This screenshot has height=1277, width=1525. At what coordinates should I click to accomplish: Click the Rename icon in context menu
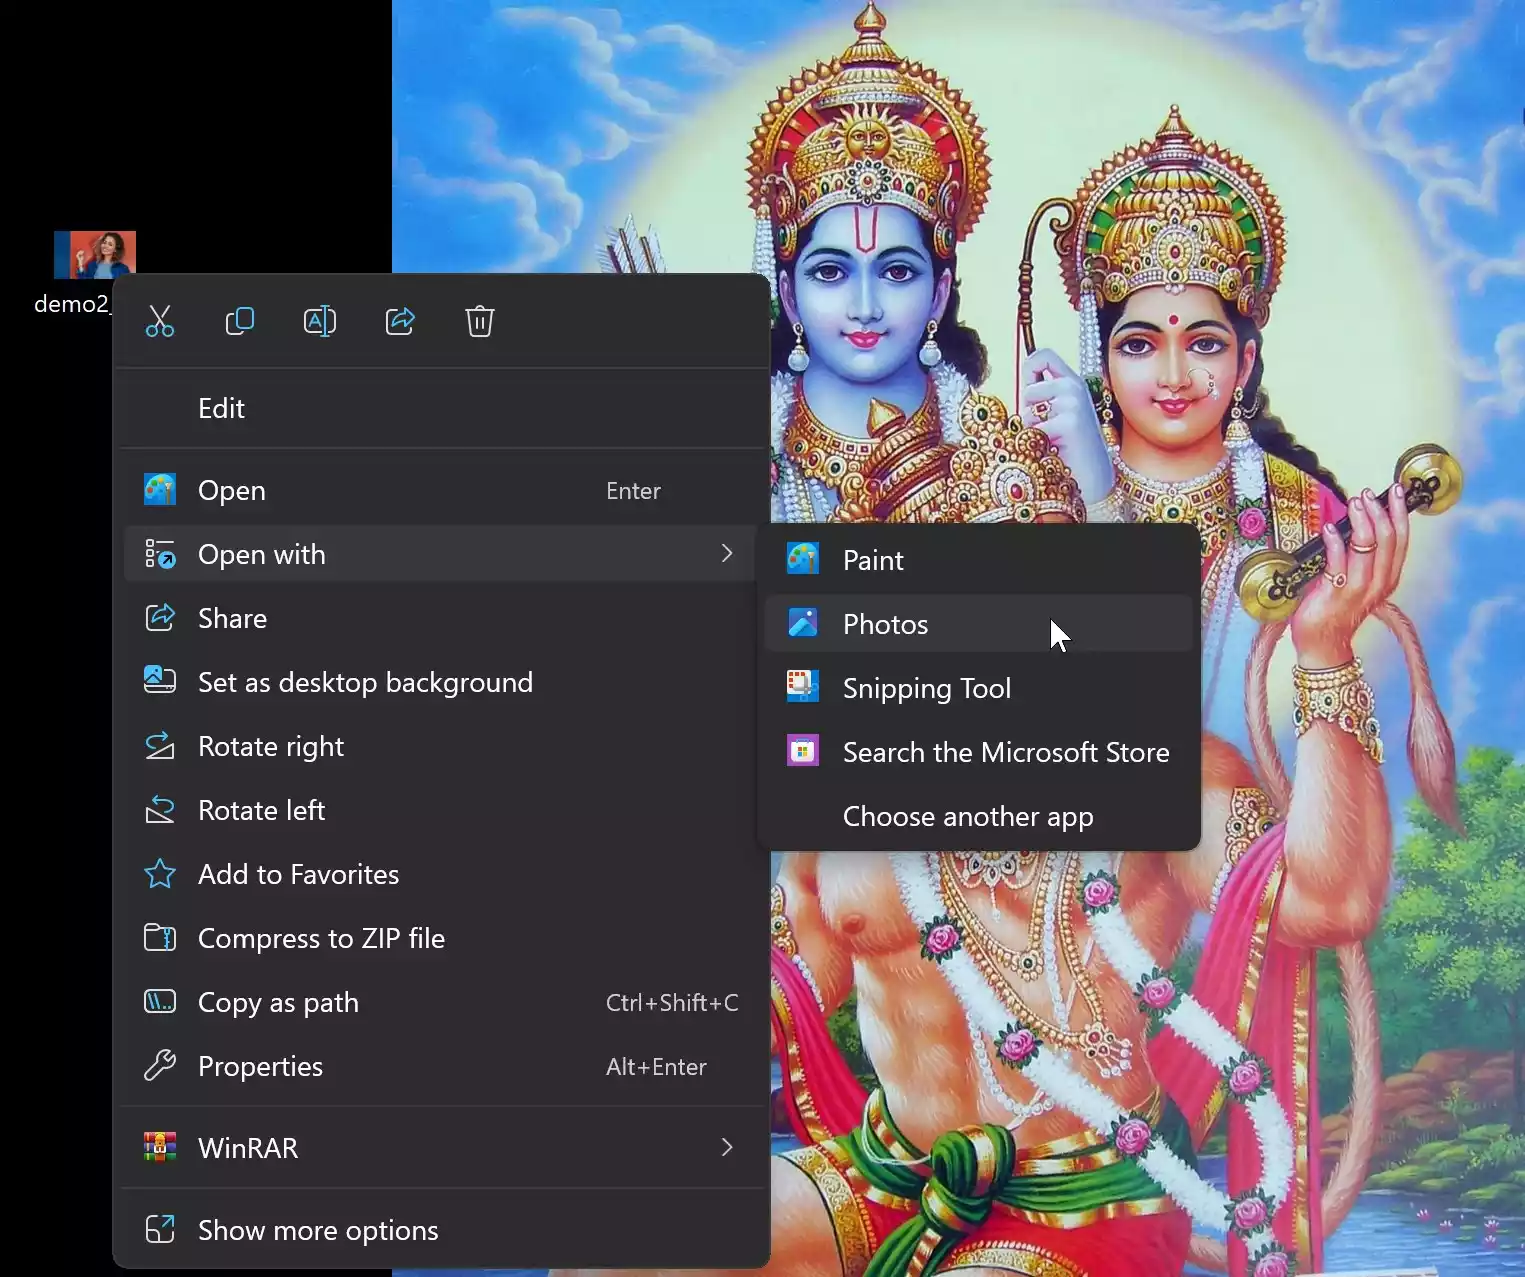point(320,321)
